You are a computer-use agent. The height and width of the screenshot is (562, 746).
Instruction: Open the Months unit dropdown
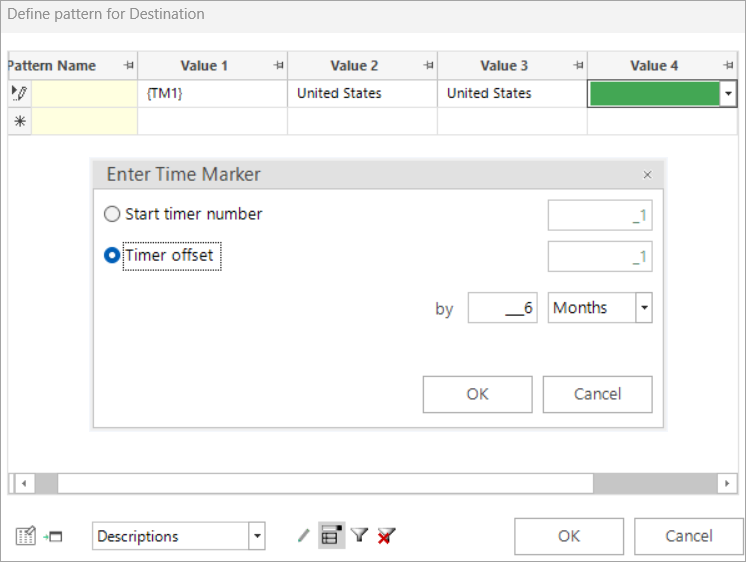[644, 308]
